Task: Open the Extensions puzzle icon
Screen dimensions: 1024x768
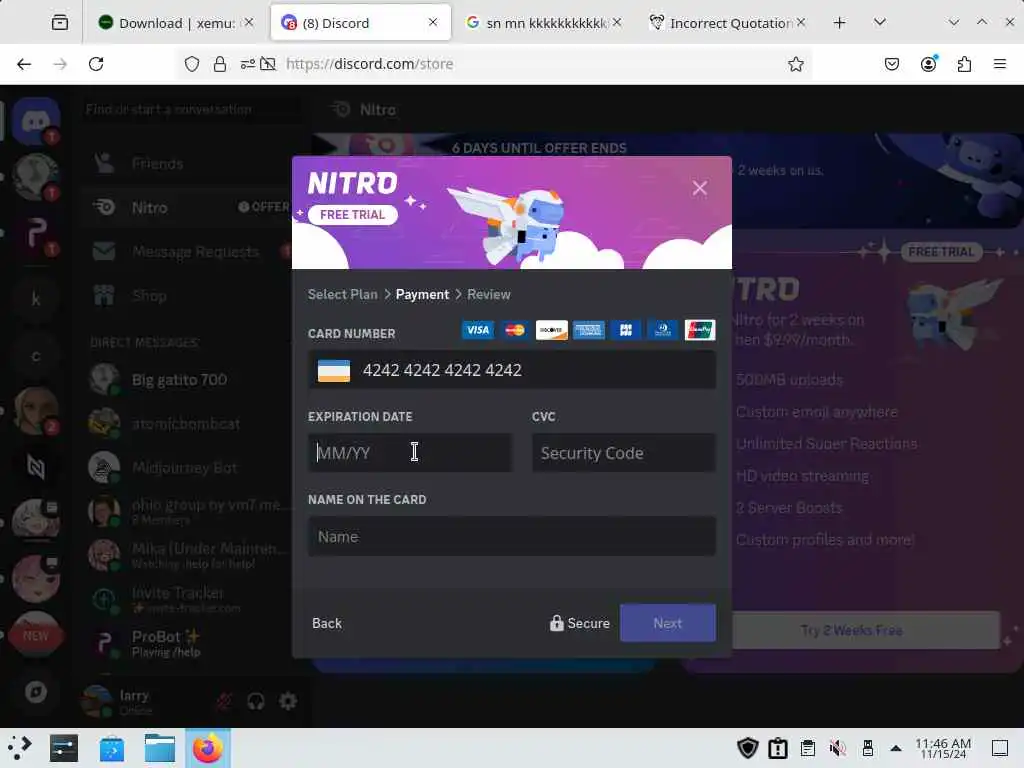Action: [x=964, y=64]
